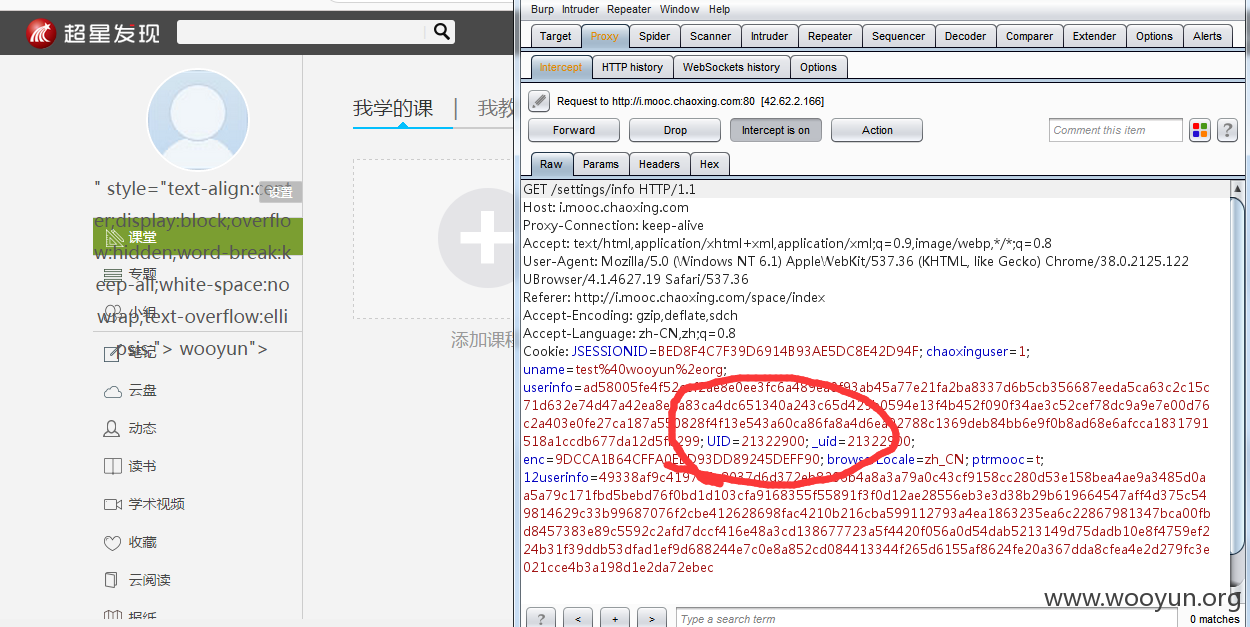
Task: Select the Proxy Options sub-tab
Action: (818, 67)
